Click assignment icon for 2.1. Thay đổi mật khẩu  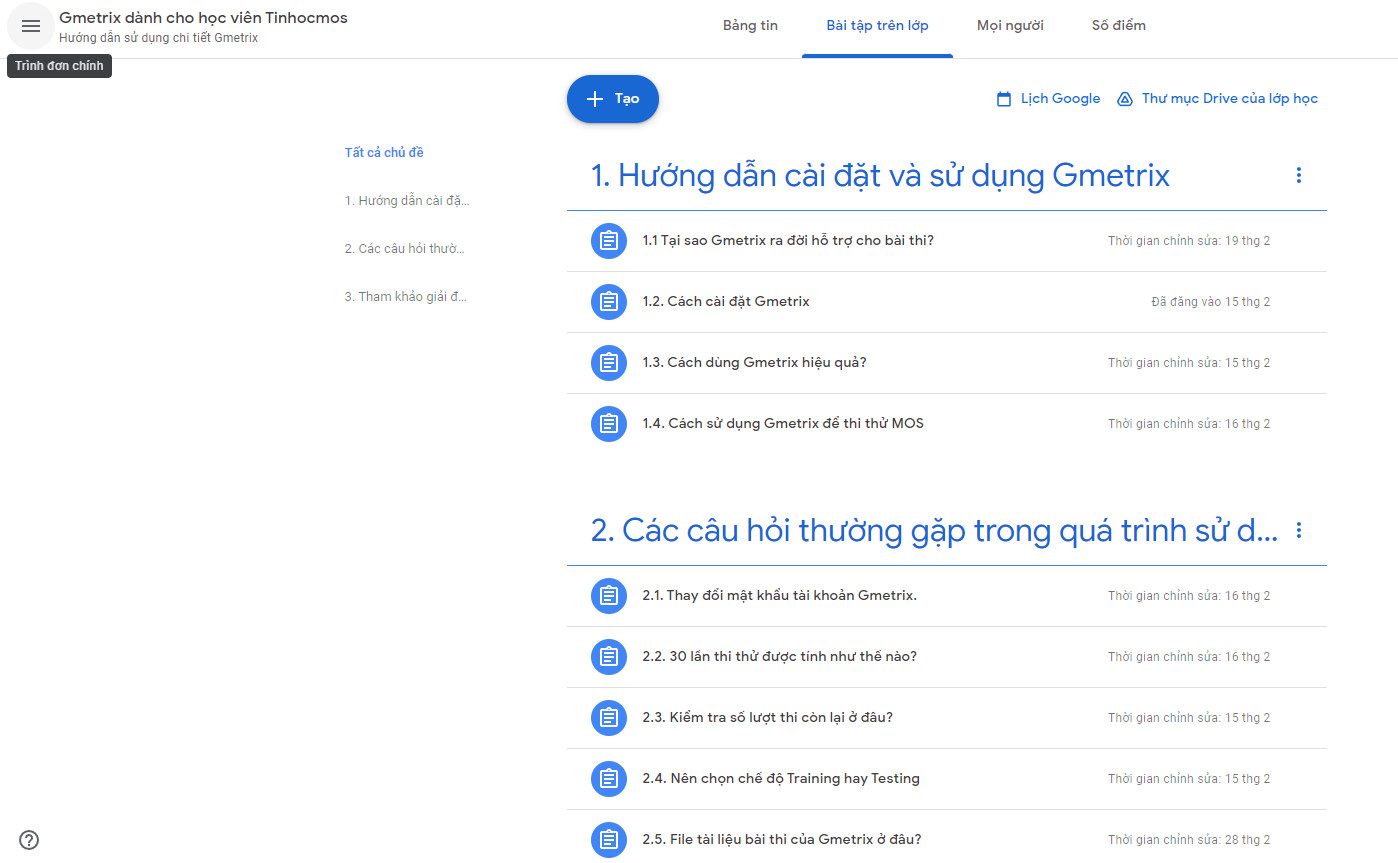tap(609, 596)
